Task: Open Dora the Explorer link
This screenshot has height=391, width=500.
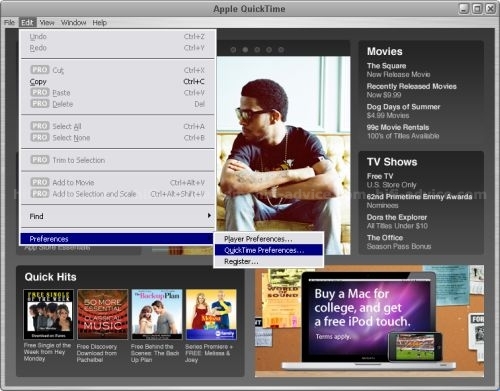Action: coord(397,217)
